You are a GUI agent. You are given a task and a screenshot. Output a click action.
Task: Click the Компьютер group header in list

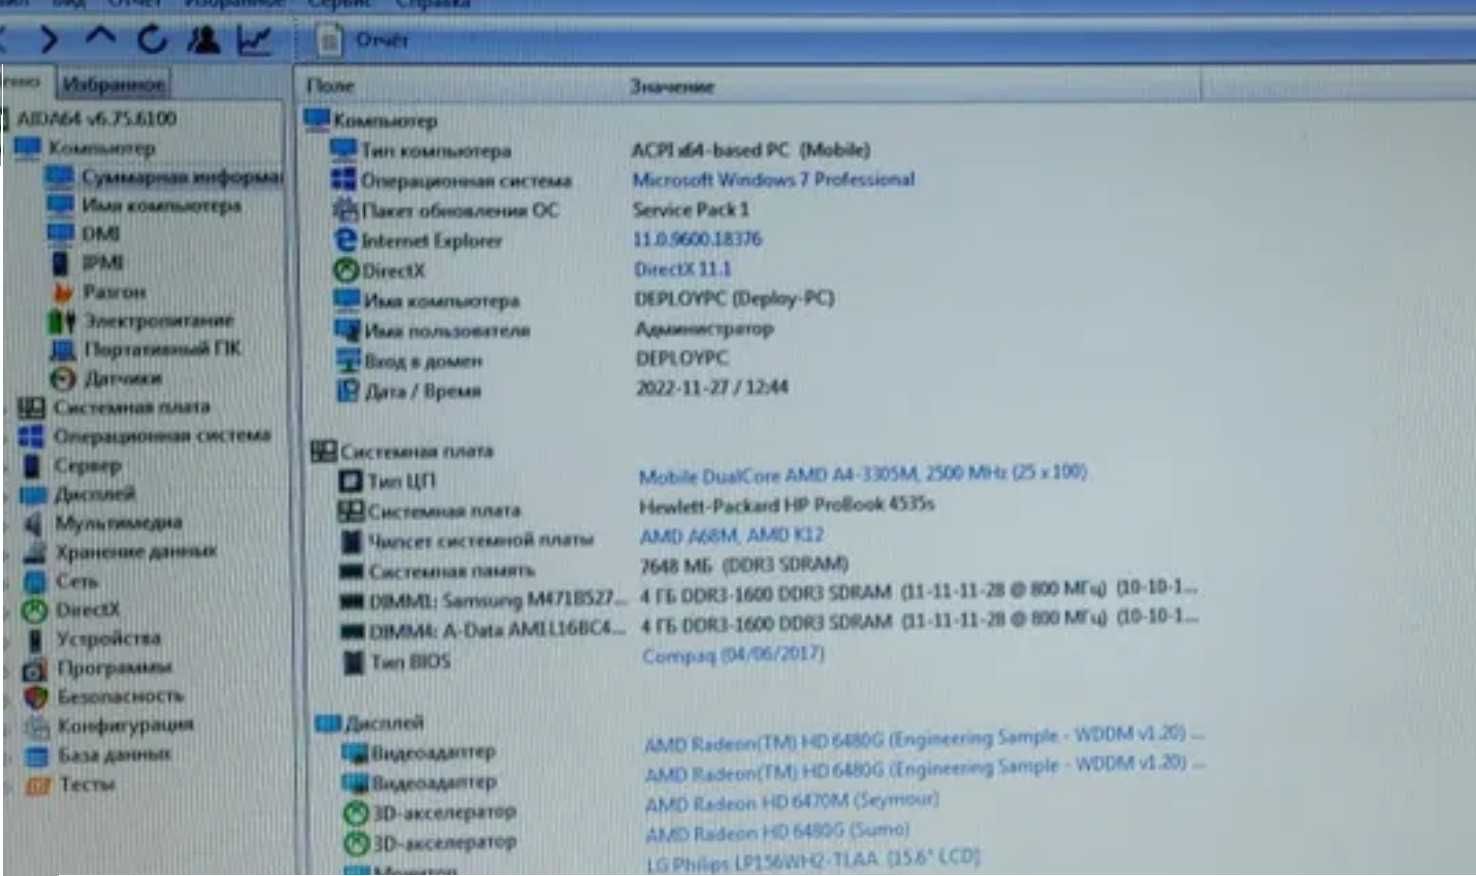pyautogui.click(x=371, y=120)
